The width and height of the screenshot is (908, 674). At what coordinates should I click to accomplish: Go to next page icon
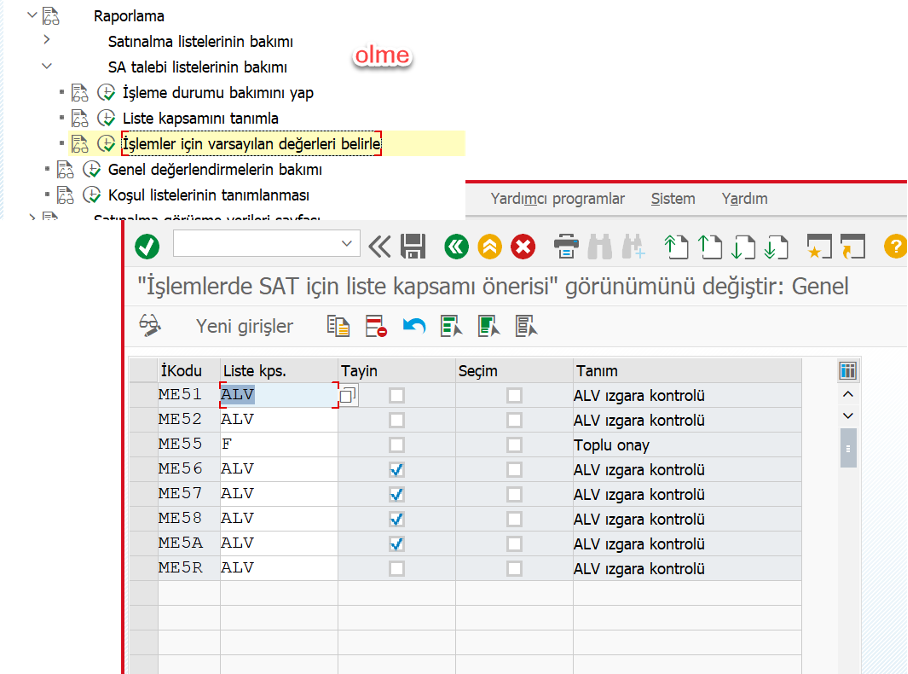(x=743, y=247)
